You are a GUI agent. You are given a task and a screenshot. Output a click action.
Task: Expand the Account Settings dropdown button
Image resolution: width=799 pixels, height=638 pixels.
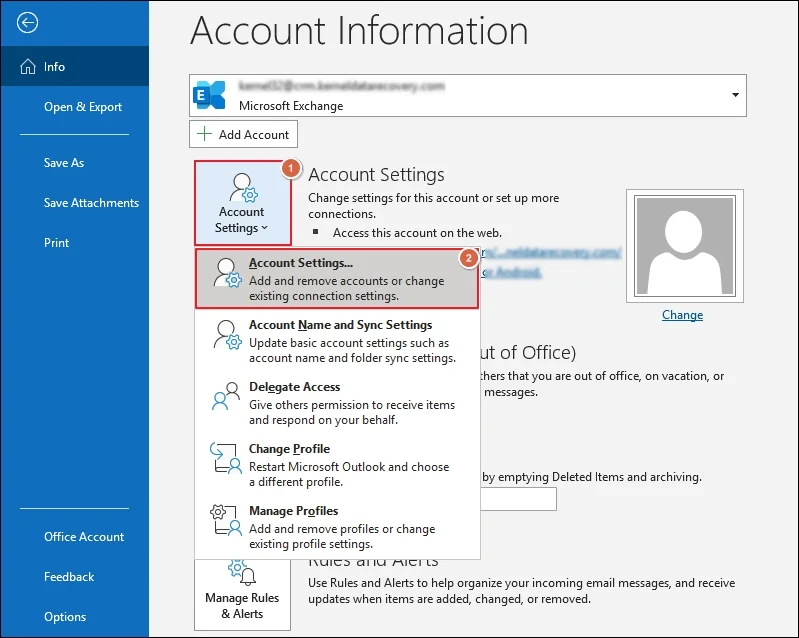pos(243,203)
